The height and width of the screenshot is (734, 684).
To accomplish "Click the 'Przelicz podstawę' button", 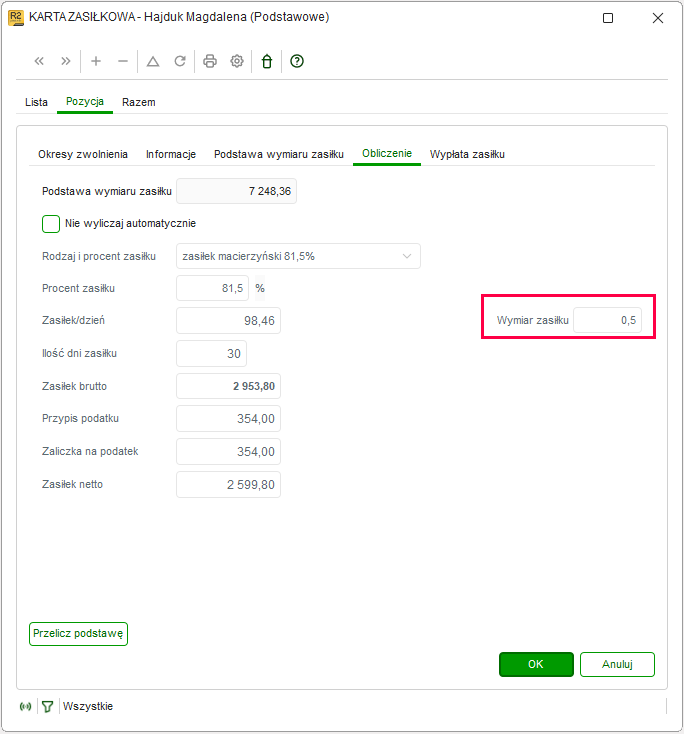I will coord(78,634).
